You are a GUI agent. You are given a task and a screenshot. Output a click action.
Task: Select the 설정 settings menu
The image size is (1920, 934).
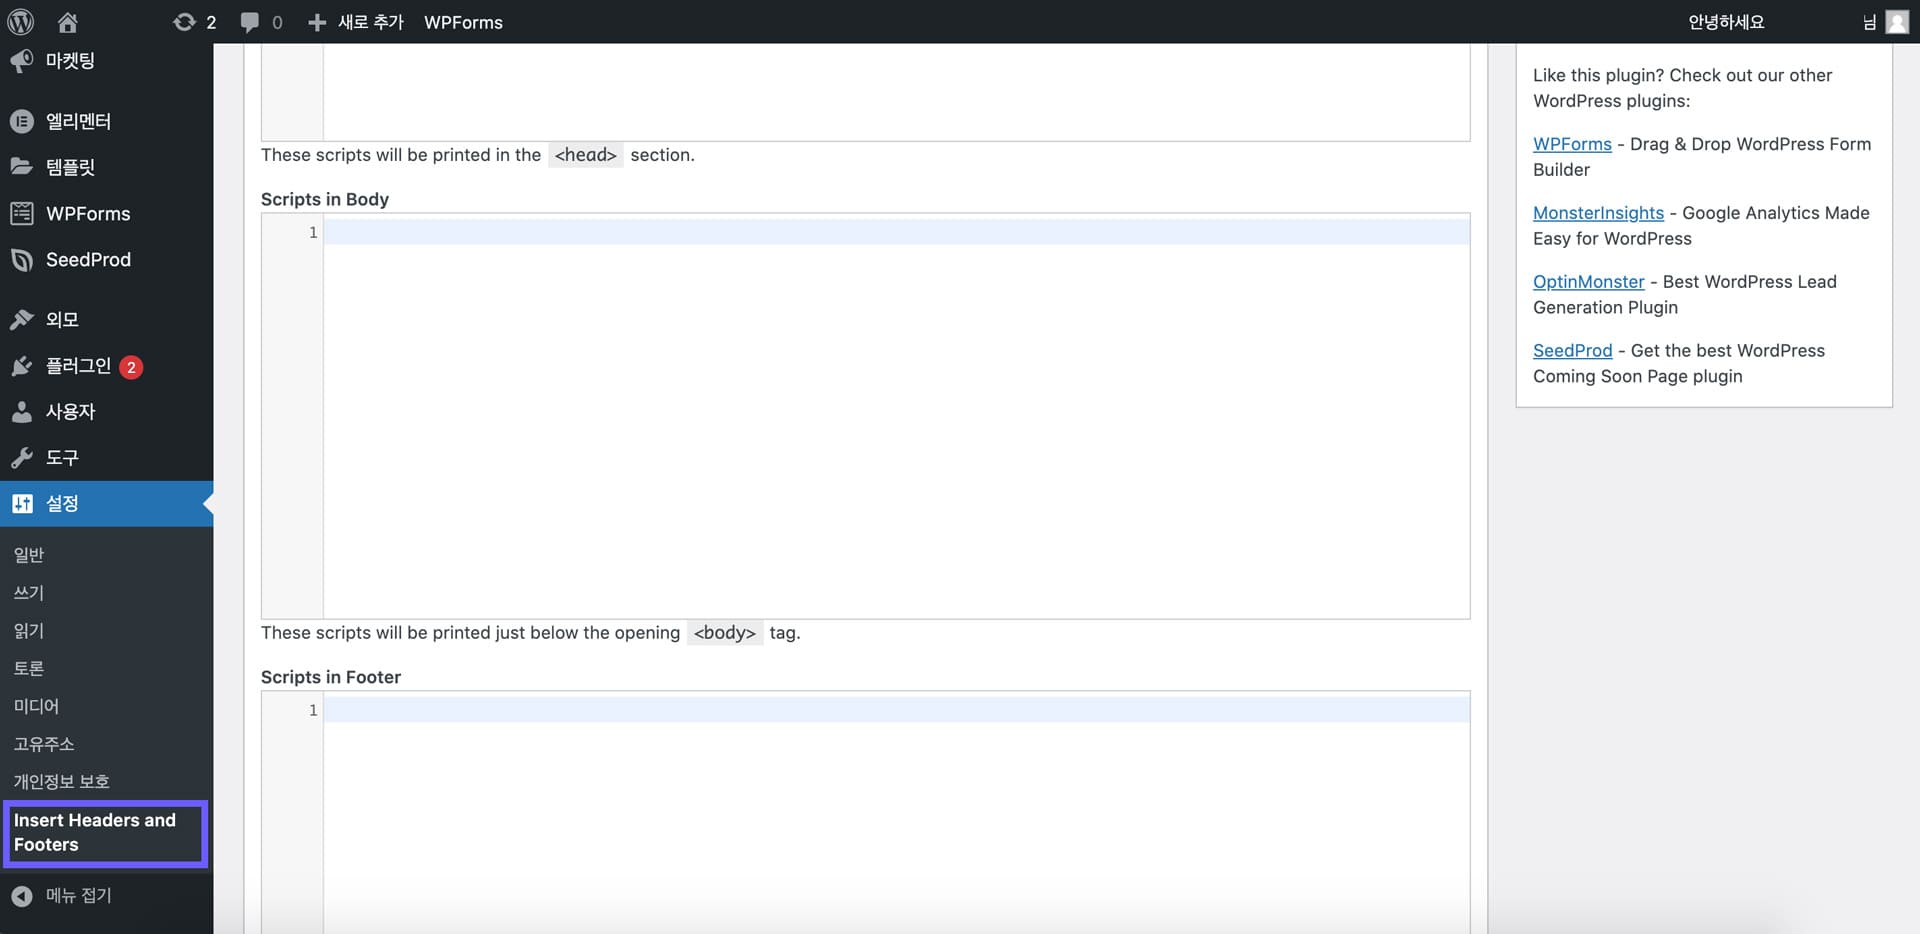(106, 503)
